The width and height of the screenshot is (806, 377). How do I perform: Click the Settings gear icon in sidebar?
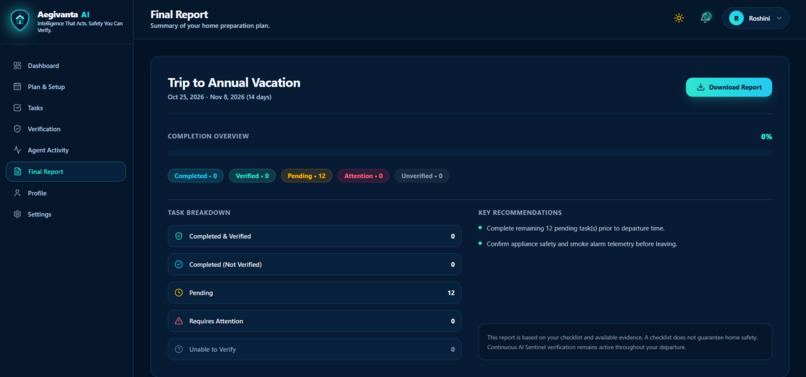17,214
